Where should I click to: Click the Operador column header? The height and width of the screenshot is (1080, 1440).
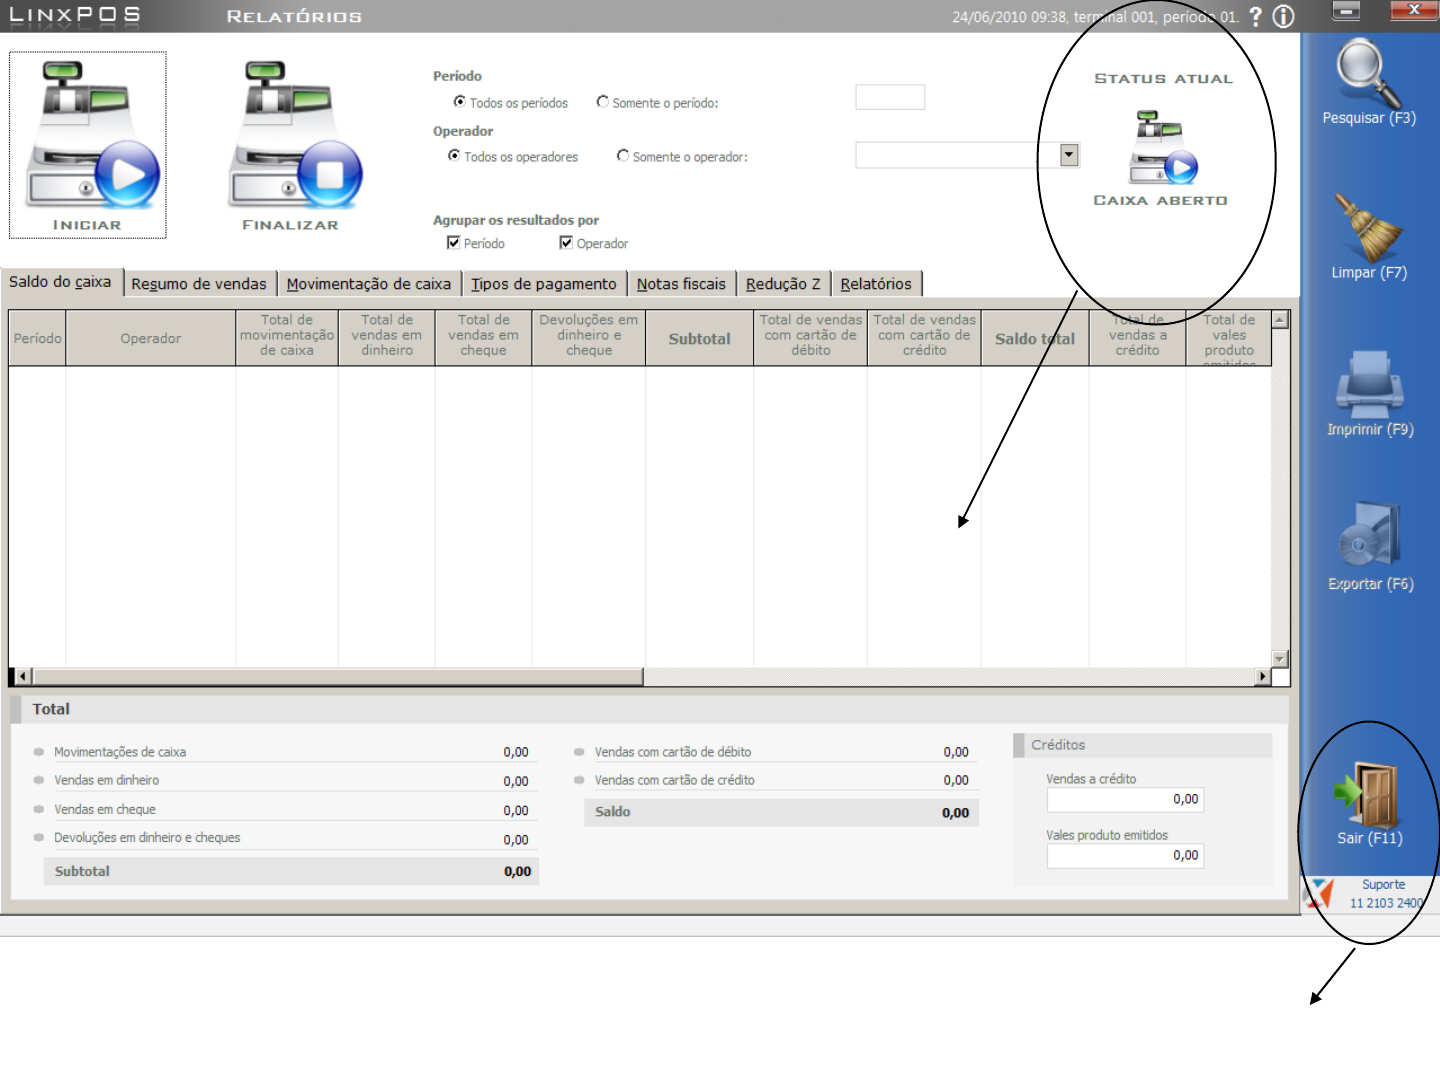point(151,338)
